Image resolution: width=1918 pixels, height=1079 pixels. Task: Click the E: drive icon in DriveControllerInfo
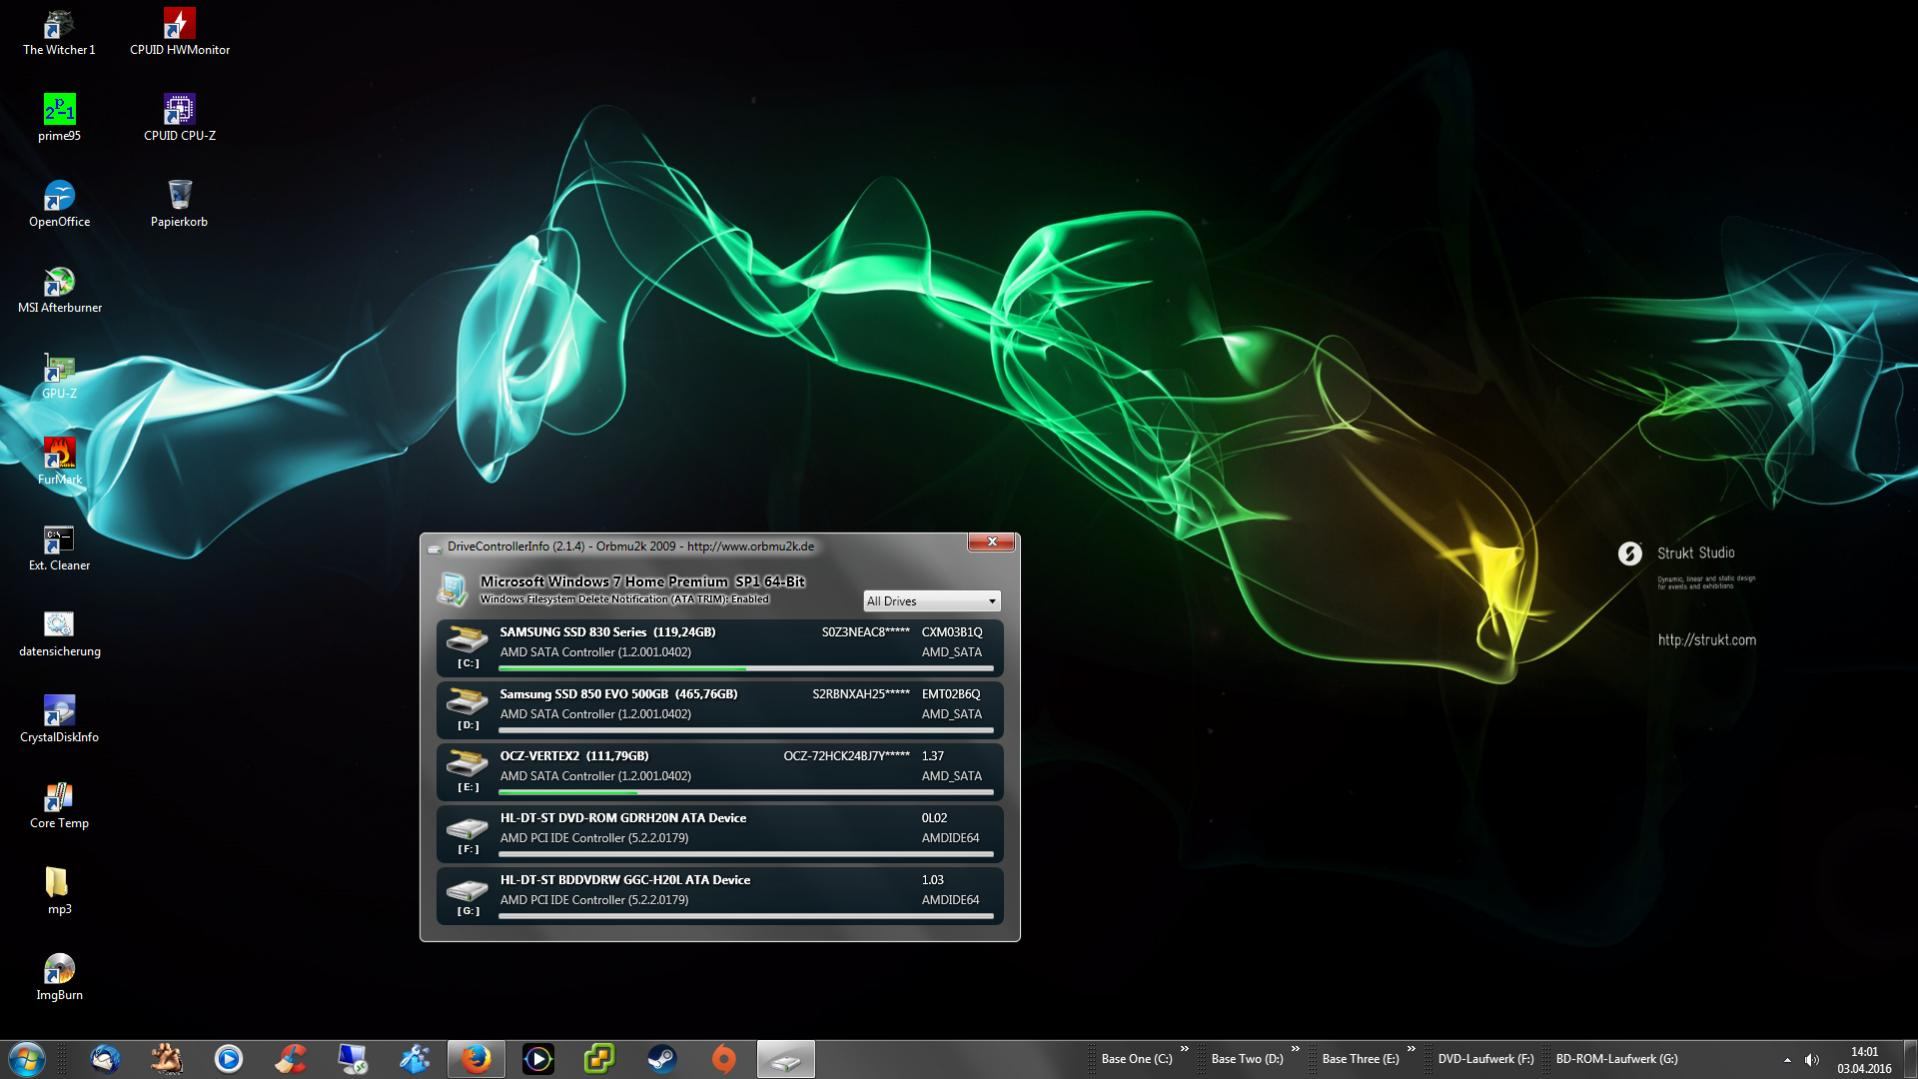(467, 763)
